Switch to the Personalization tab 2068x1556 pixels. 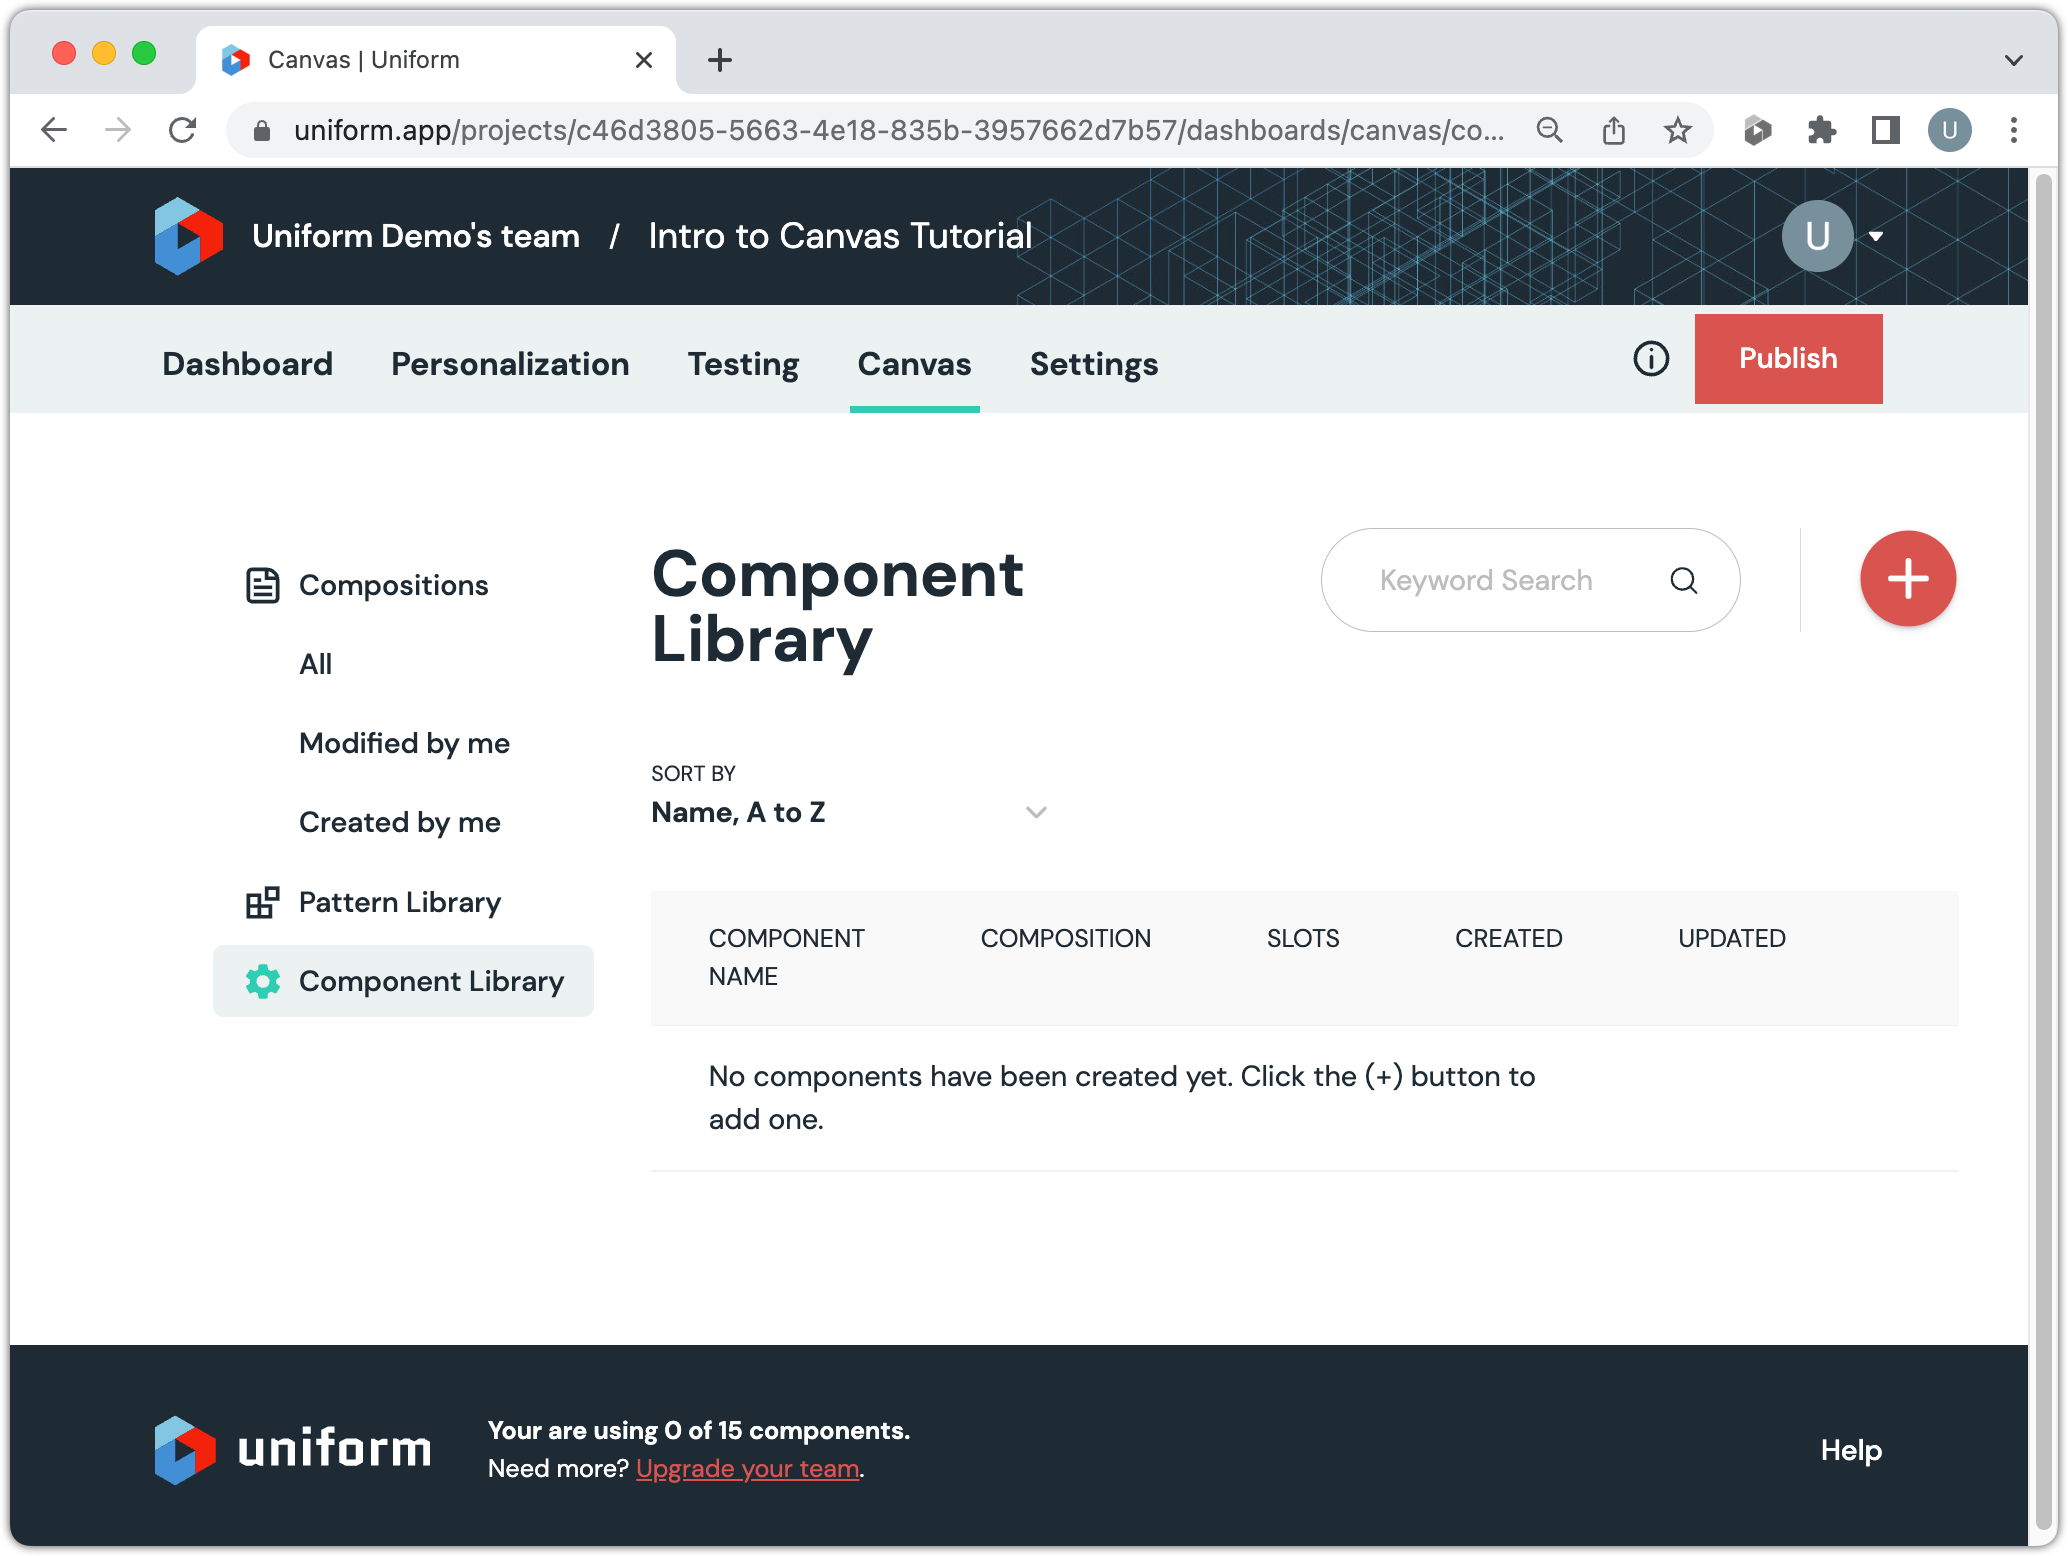coord(510,364)
